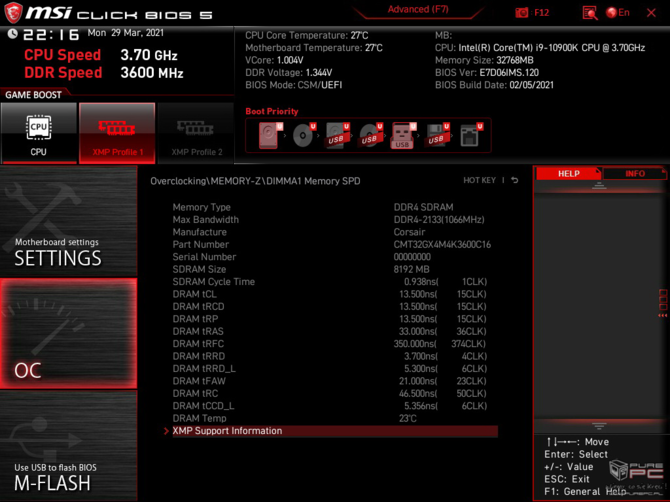Select the DRAM tRRD_L row

click(x=335, y=368)
